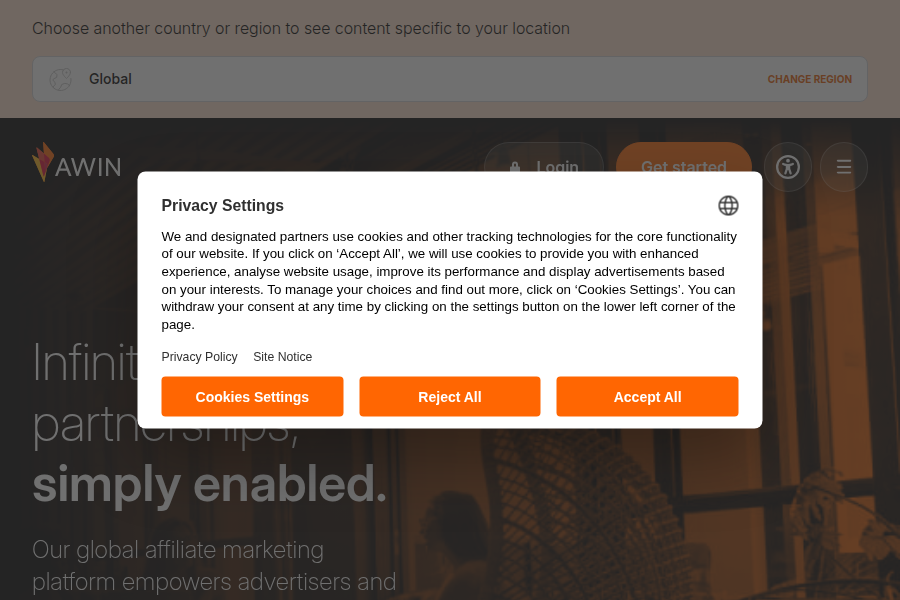Screen dimensions: 900x600
Task: Click the globe icon beside Global
Action: 61,79
